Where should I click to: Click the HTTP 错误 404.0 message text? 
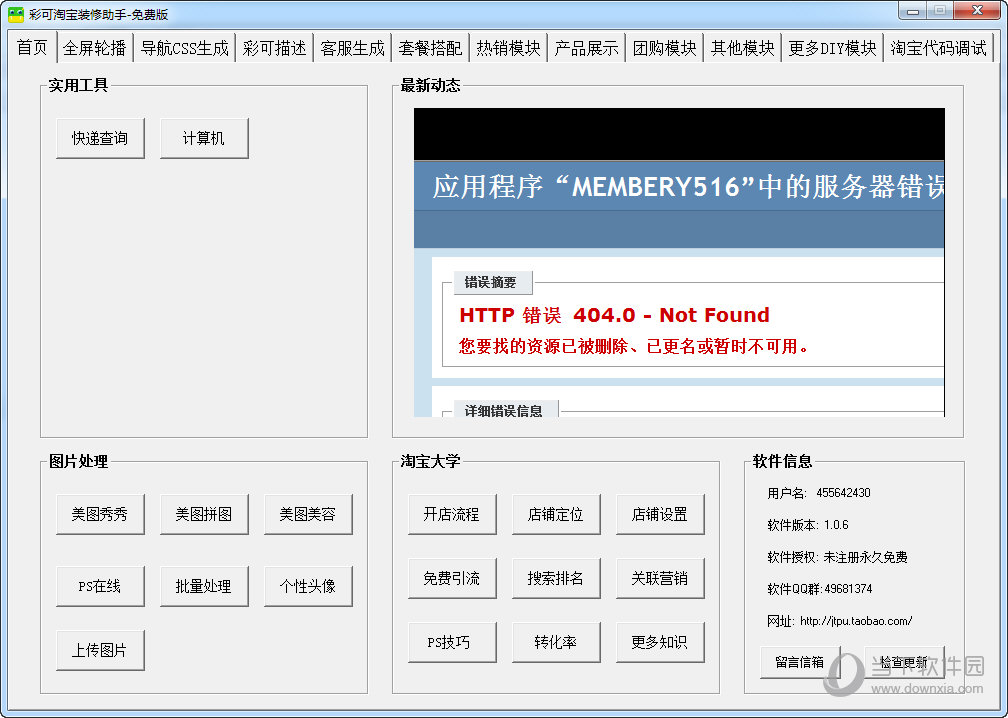tap(615, 315)
